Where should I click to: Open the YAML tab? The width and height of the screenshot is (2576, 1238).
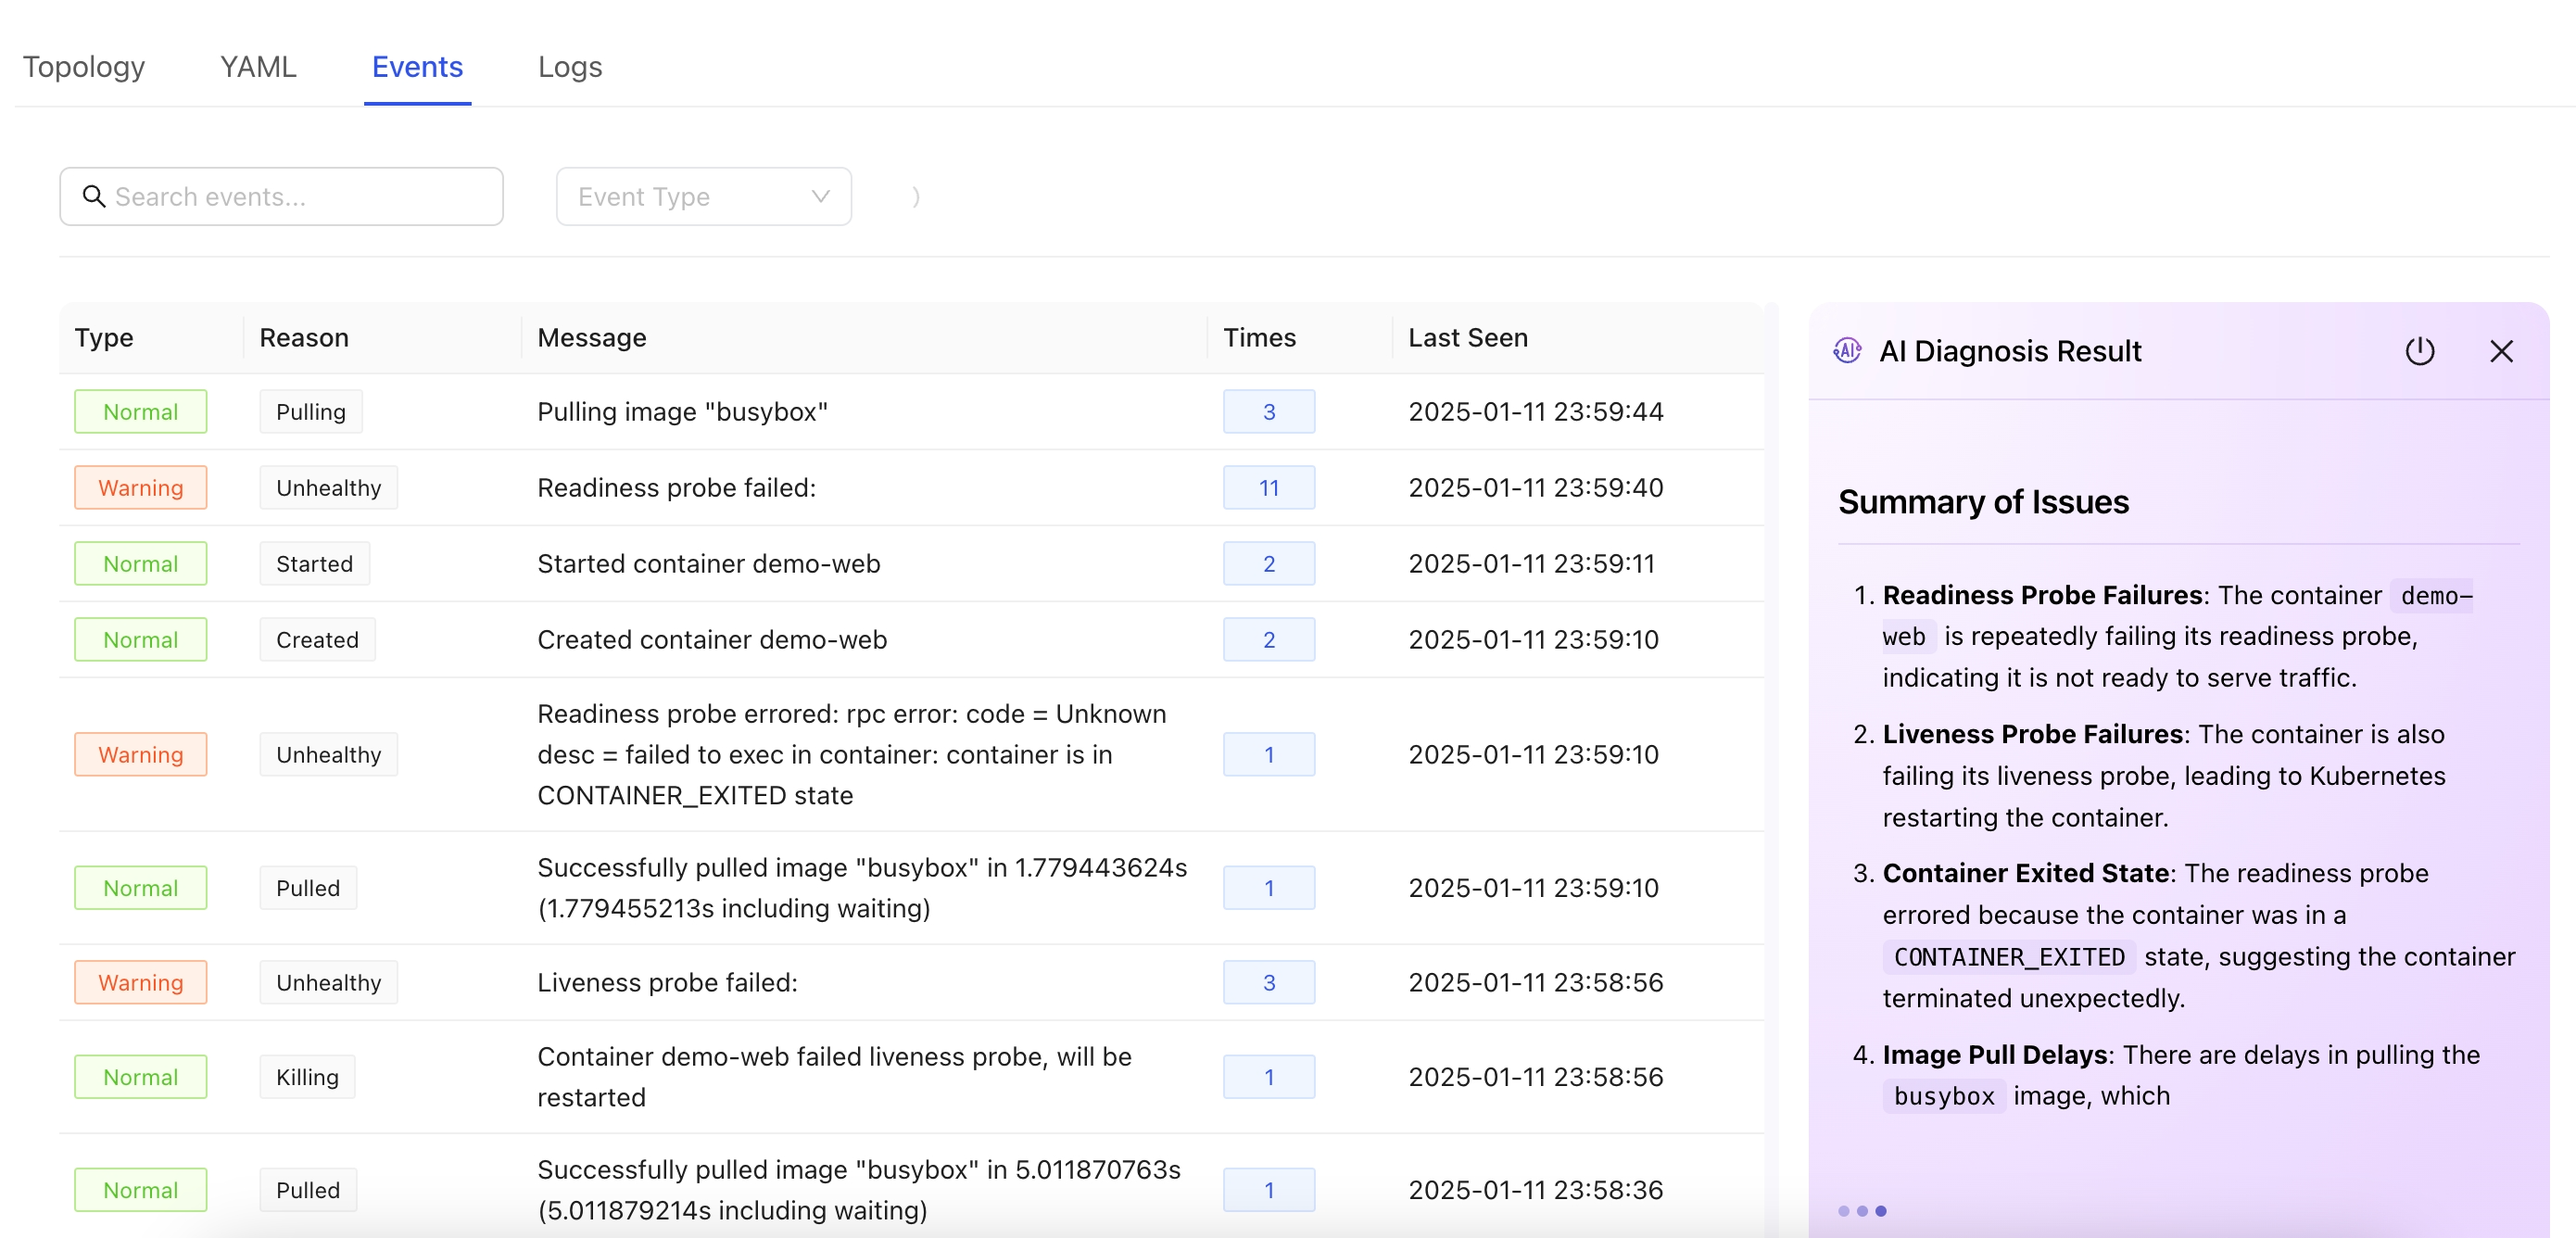point(258,66)
